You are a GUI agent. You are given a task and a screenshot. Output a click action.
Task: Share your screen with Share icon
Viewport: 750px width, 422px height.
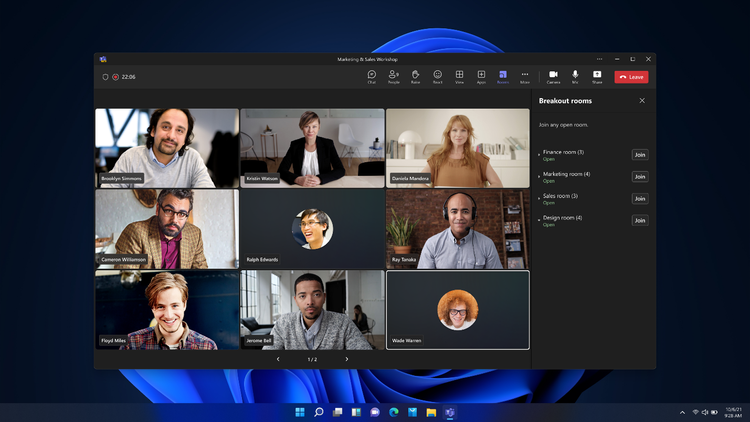(597, 77)
